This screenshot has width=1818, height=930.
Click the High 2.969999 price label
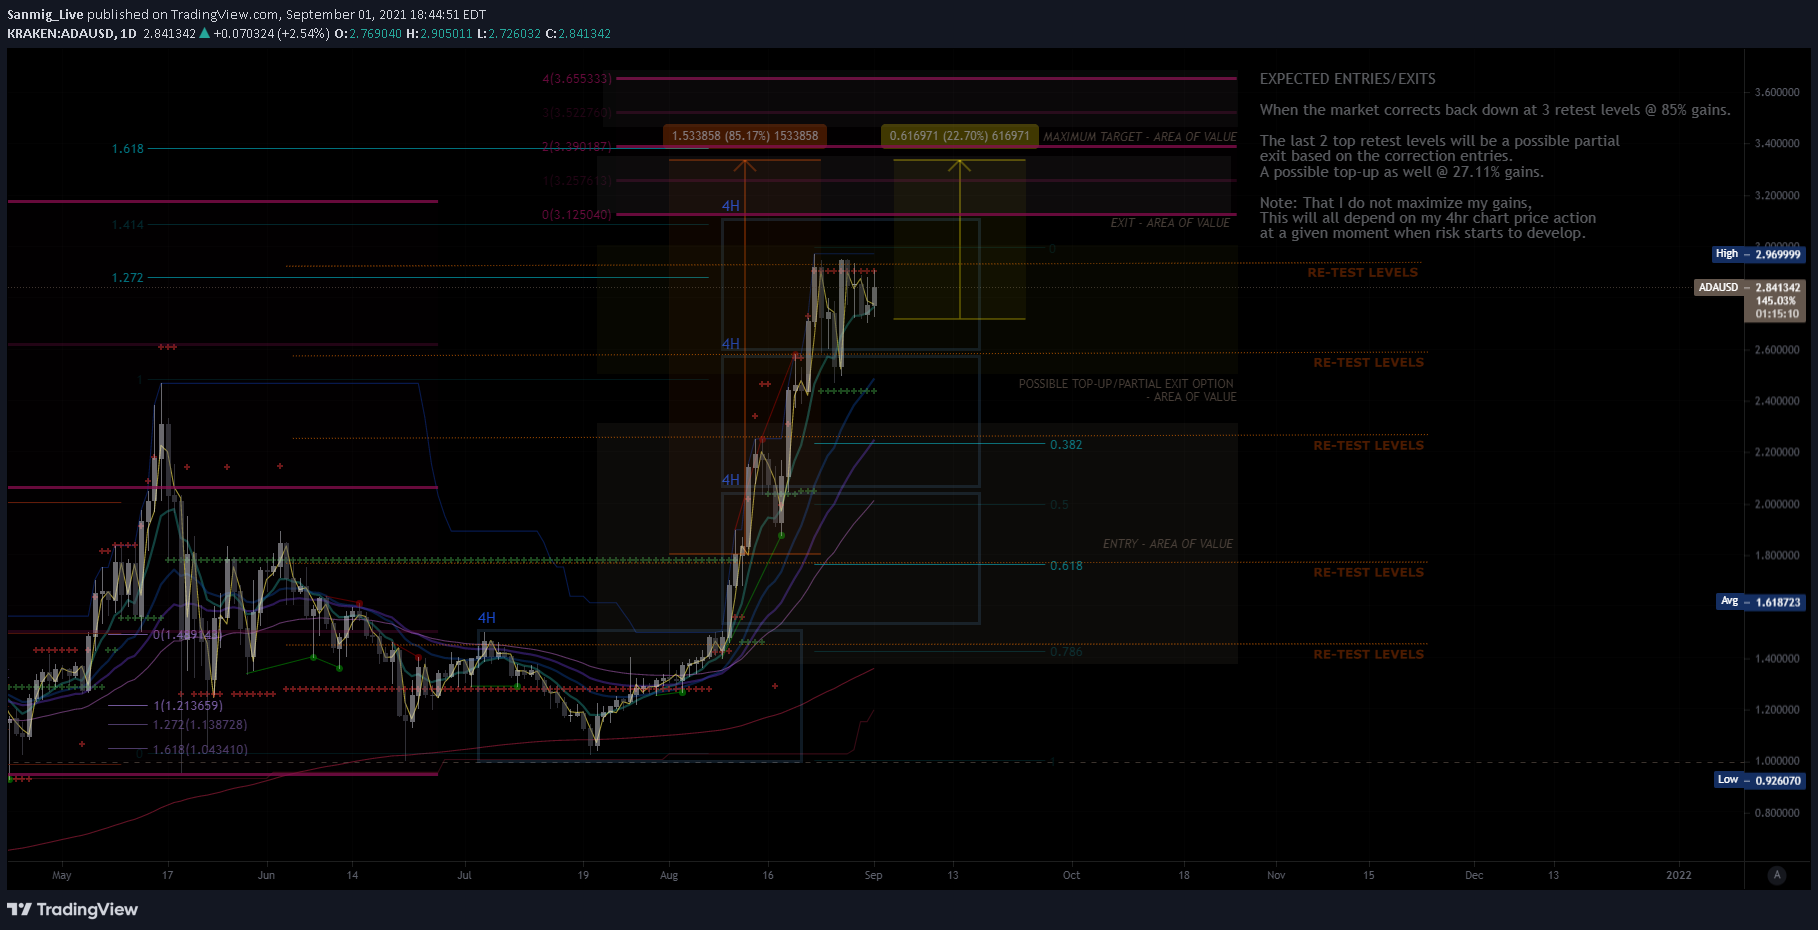pyautogui.click(x=1759, y=254)
